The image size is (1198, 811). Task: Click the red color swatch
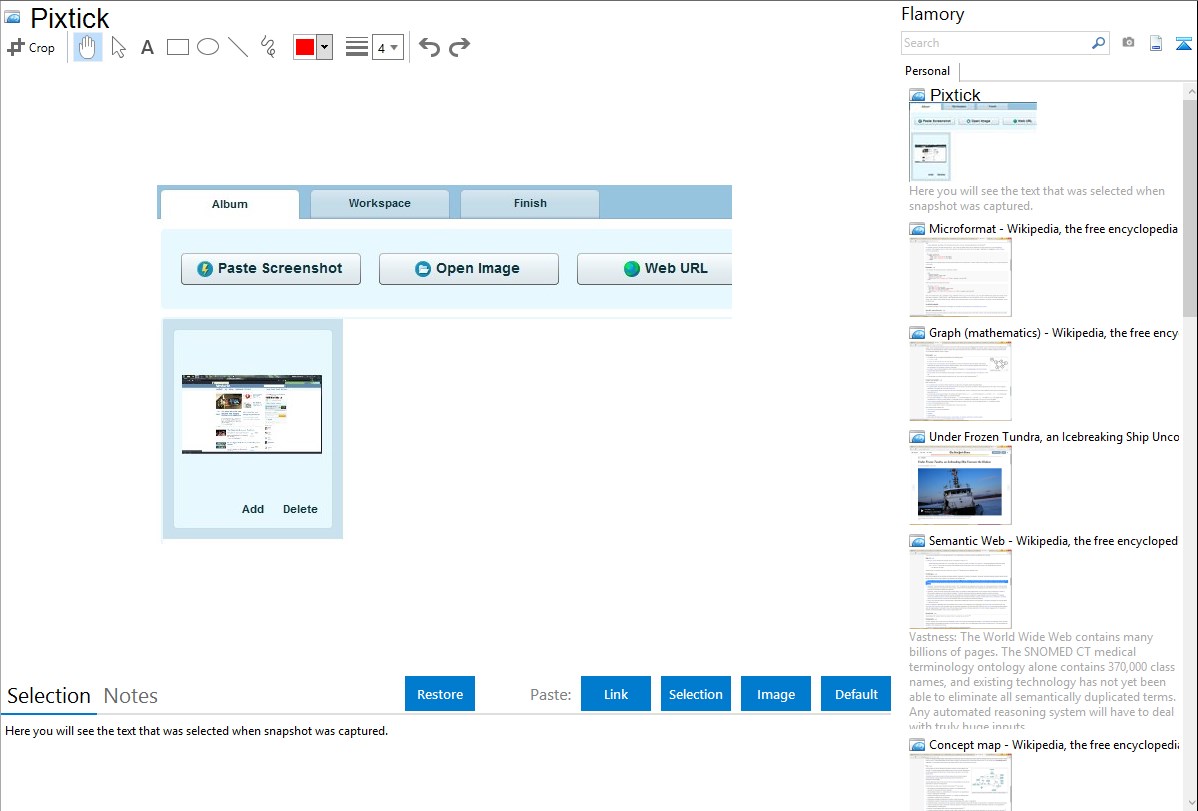click(x=305, y=47)
